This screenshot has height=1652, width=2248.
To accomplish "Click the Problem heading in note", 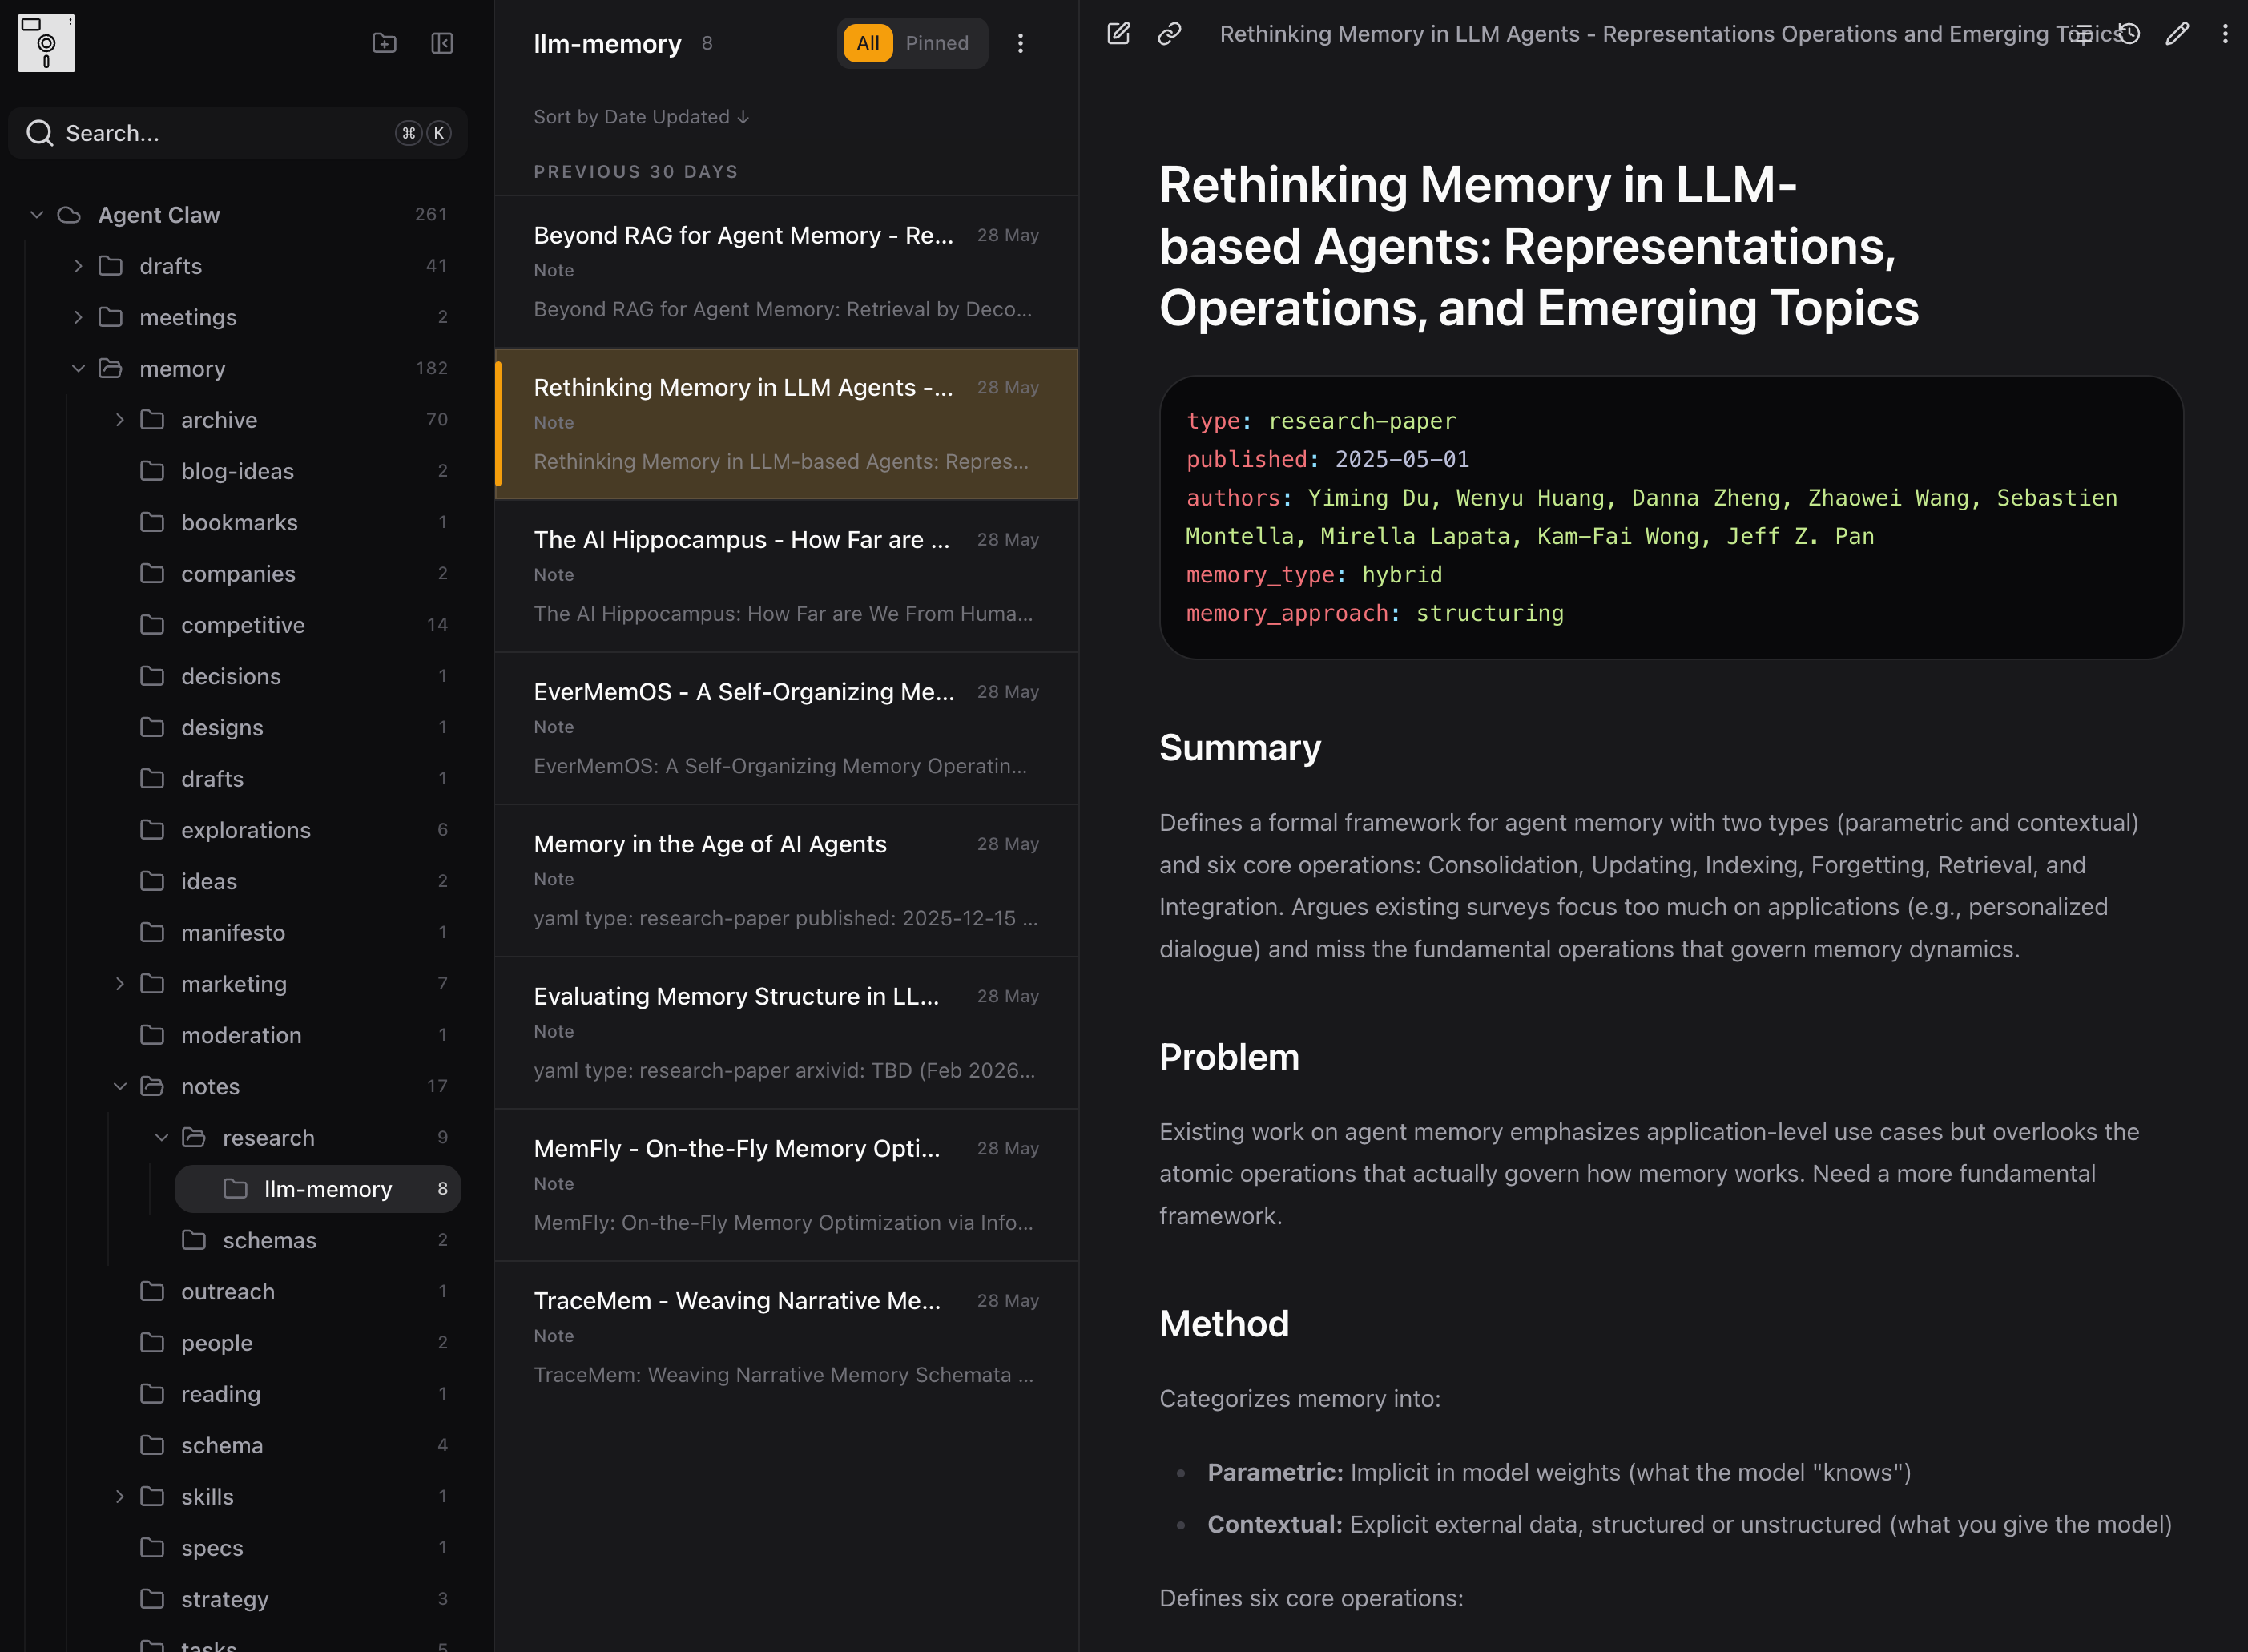I will [x=1229, y=1057].
